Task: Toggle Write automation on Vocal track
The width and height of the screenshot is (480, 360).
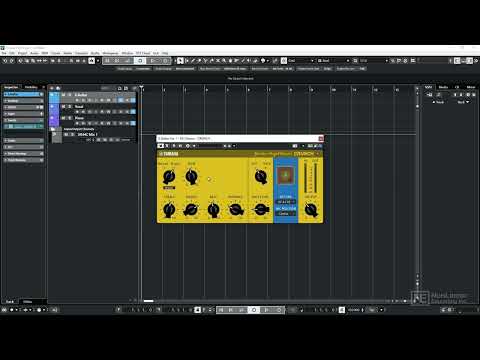Action: [108, 112]
